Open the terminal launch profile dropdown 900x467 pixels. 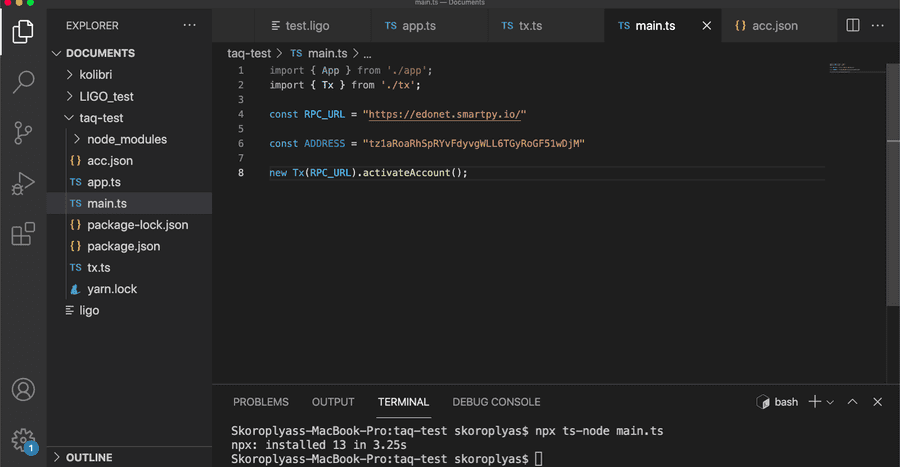click(x=831, y=402)
